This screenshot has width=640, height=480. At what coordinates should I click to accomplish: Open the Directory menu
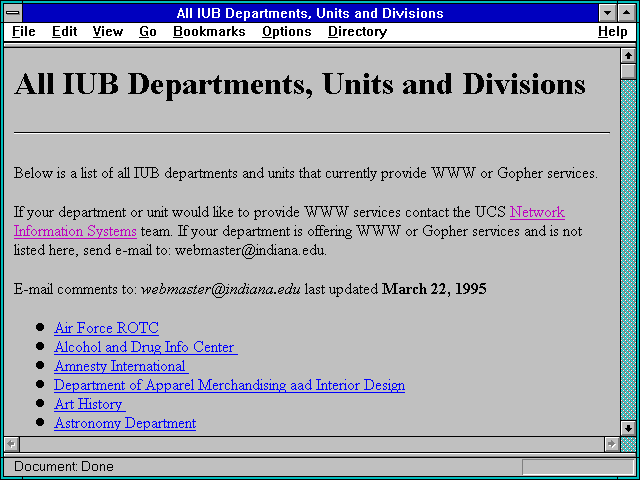[x=358, y=32]
